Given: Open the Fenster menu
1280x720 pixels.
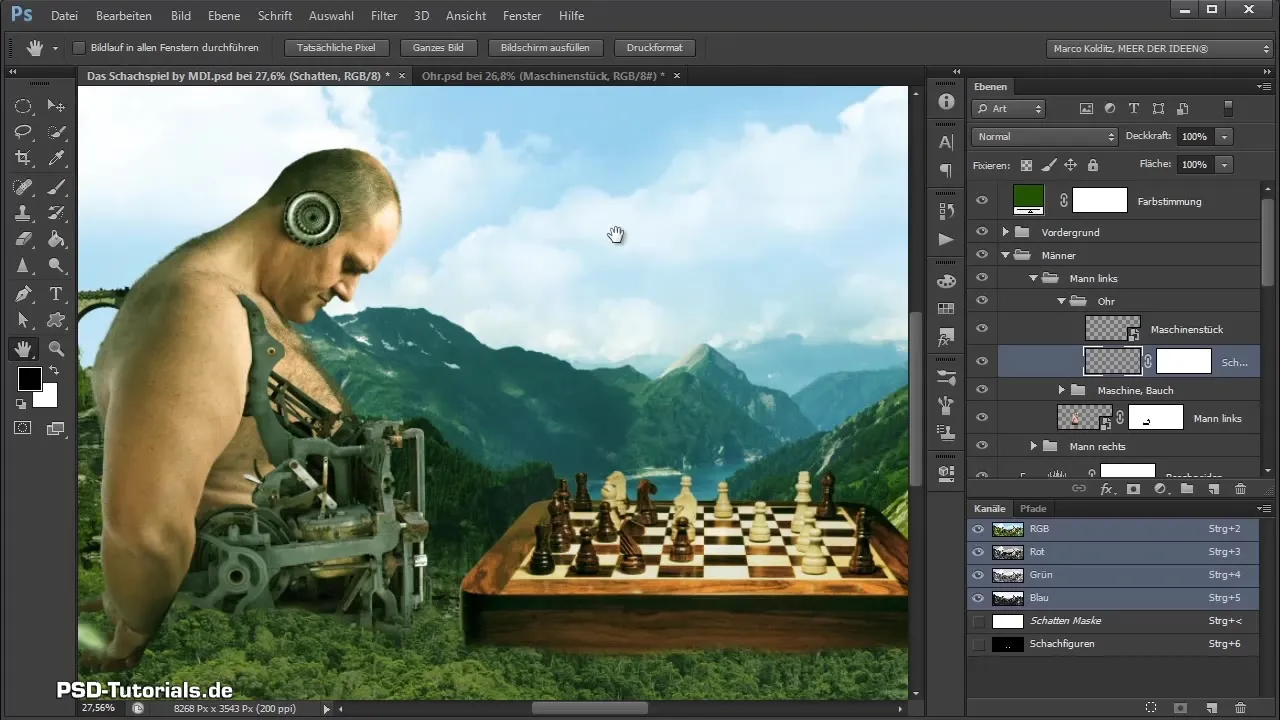Looking at the screenshot, I should pyautogui.click(x=522, y=16).
